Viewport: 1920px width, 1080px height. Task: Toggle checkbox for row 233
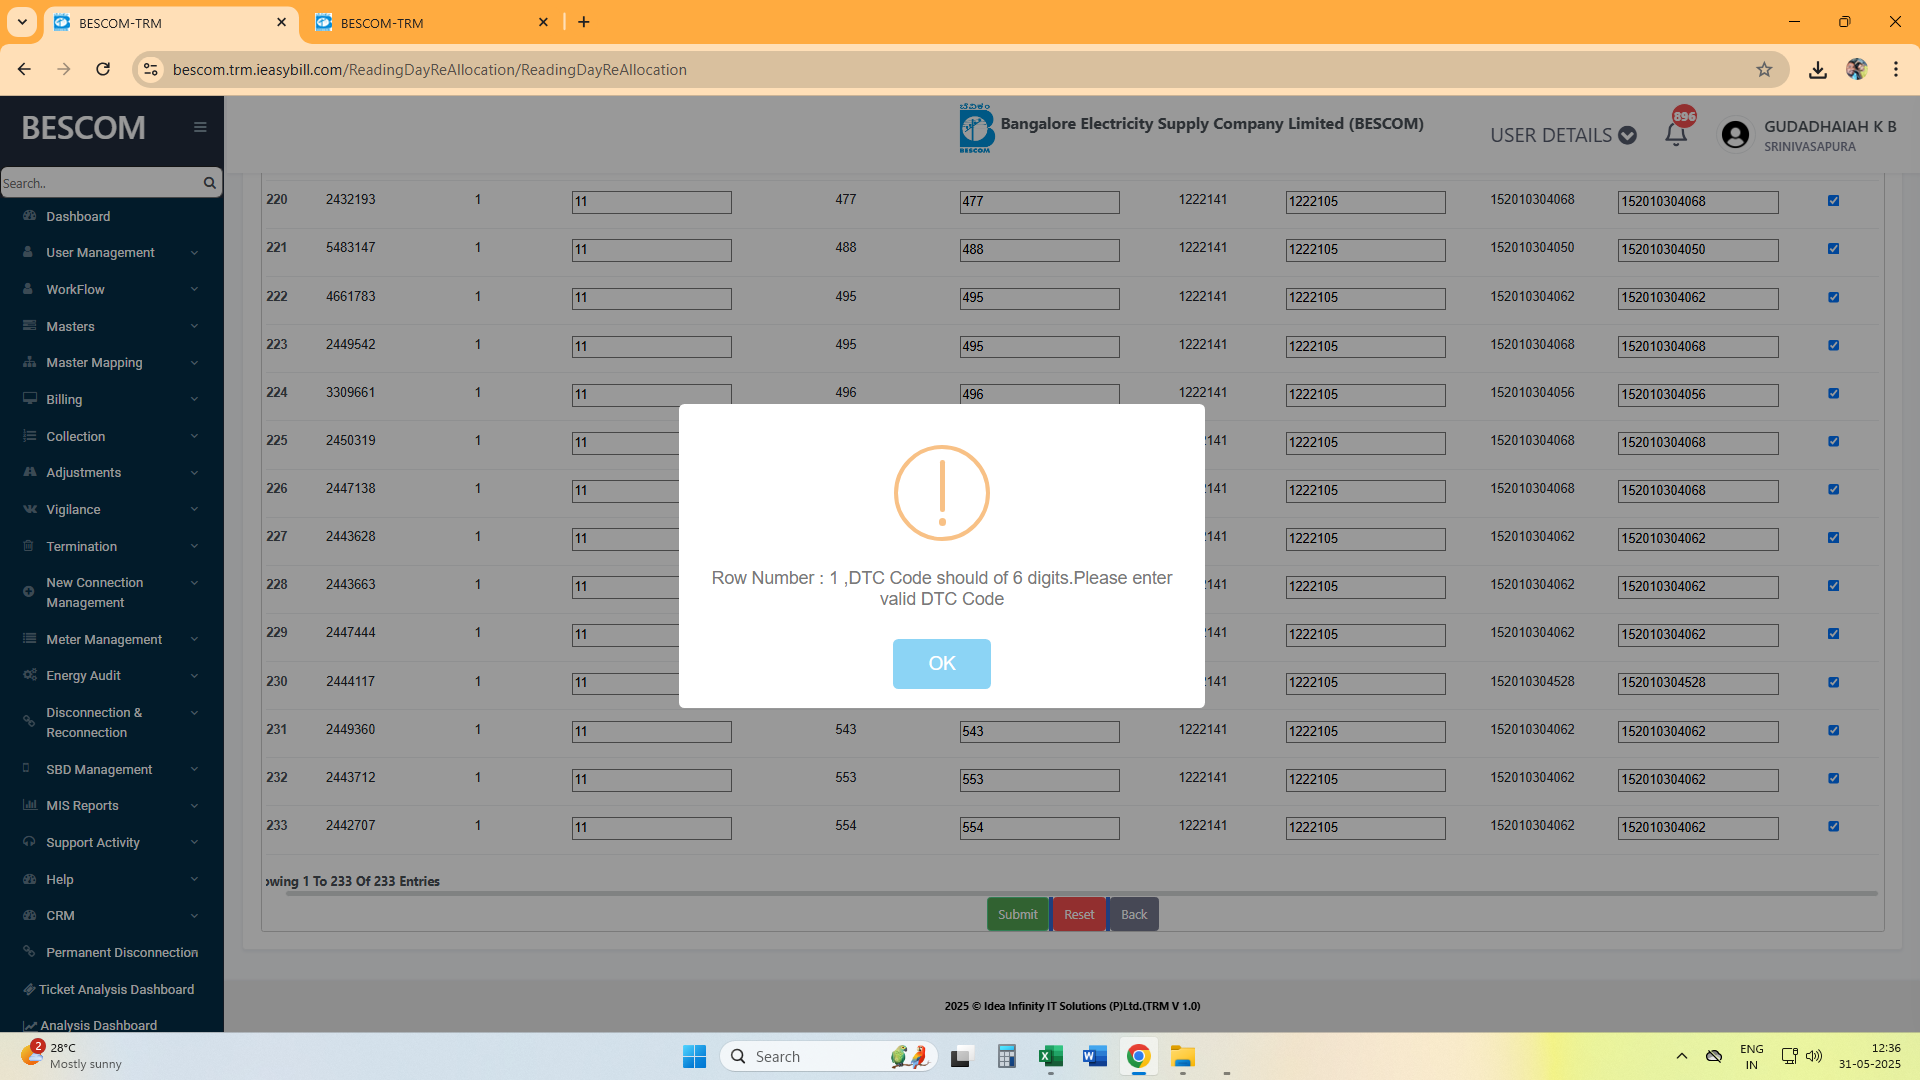click(1833, 826)
